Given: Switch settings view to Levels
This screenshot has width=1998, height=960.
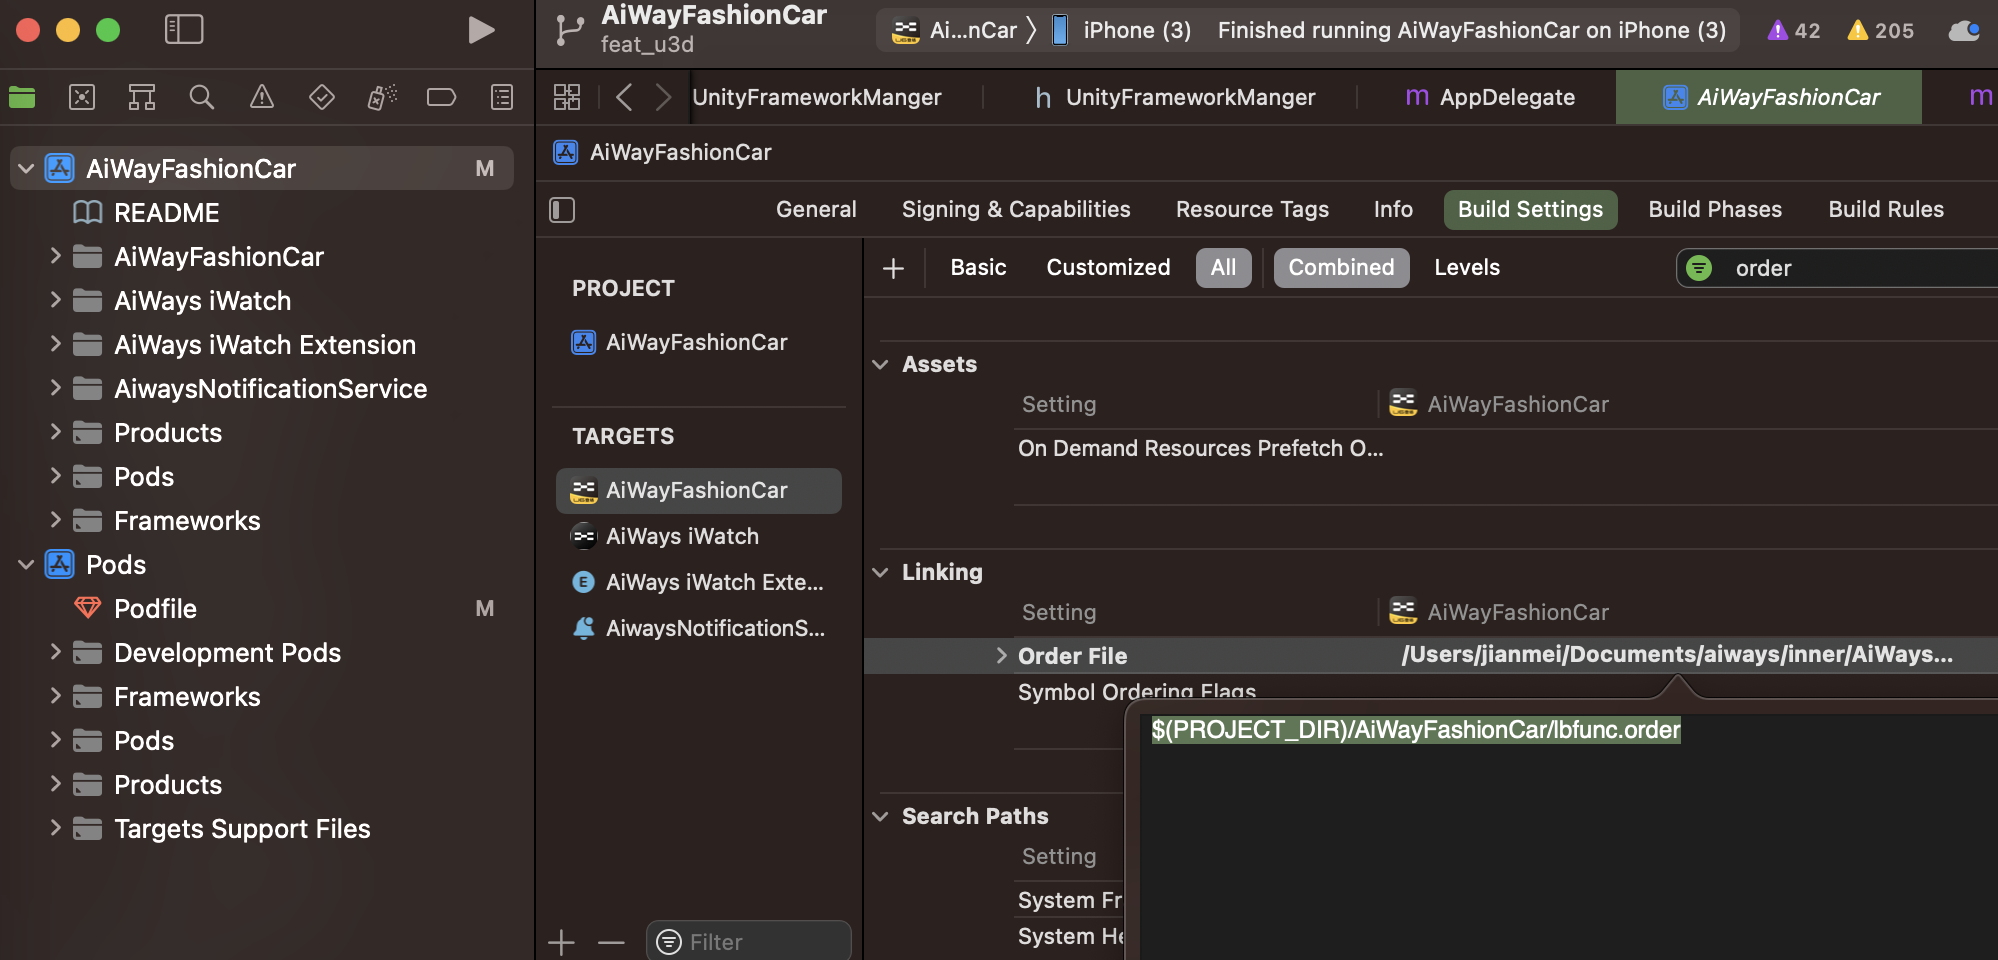Looking at the screenshot, I should click(x=1466, y=268).
